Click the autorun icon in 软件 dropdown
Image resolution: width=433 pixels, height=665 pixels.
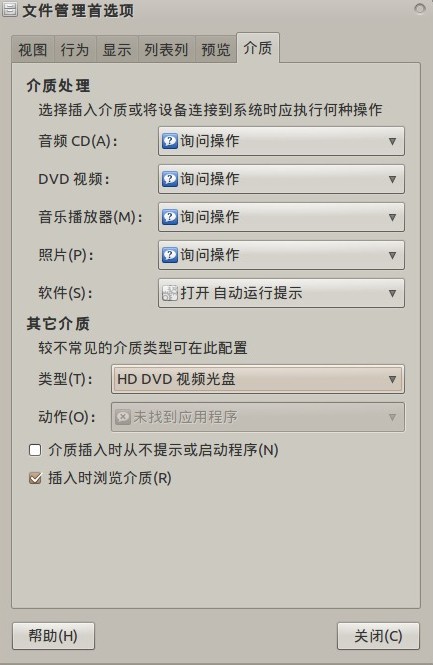[170, 293]
